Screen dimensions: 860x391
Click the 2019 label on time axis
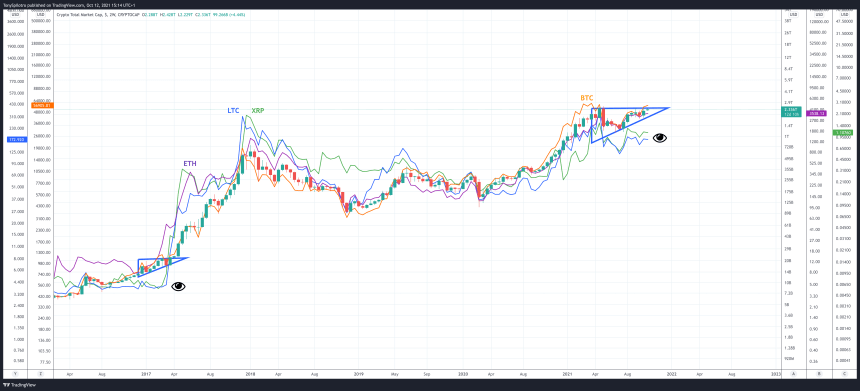point(358,373)
